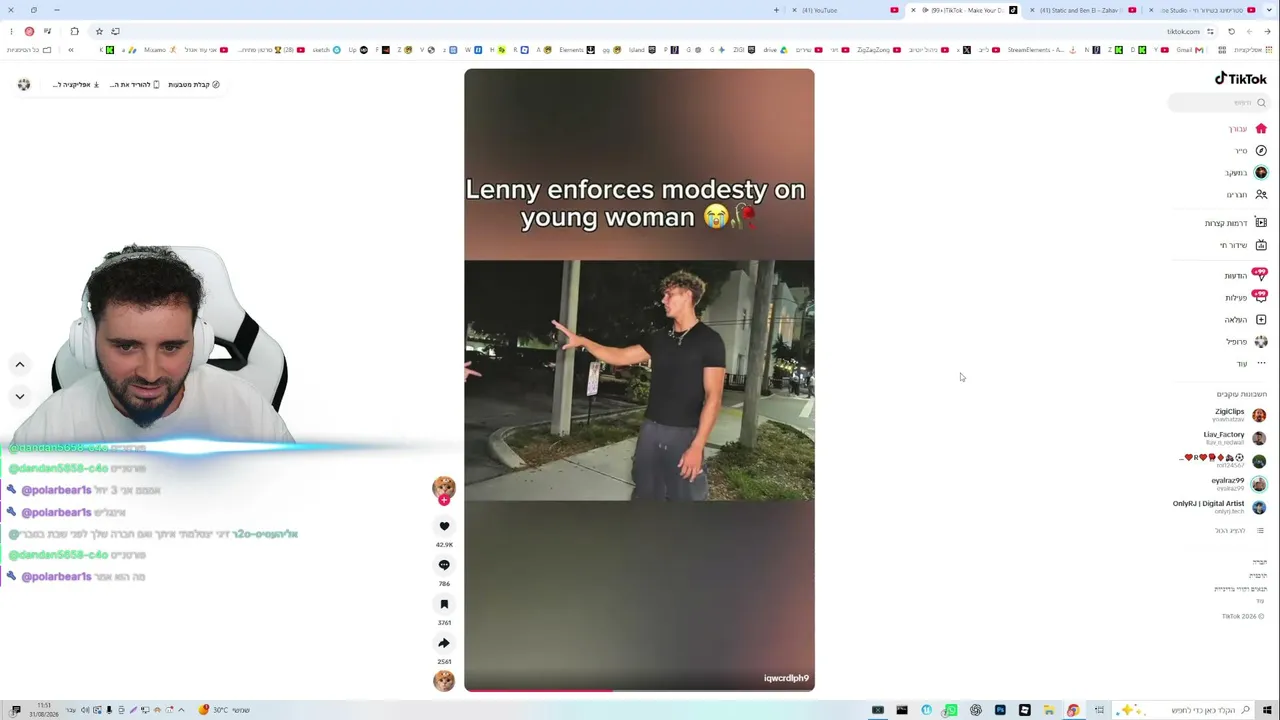Screen dimensions: 1280x720
Task: Save video with the bookmark icon
Action: [x=444, y=604]
